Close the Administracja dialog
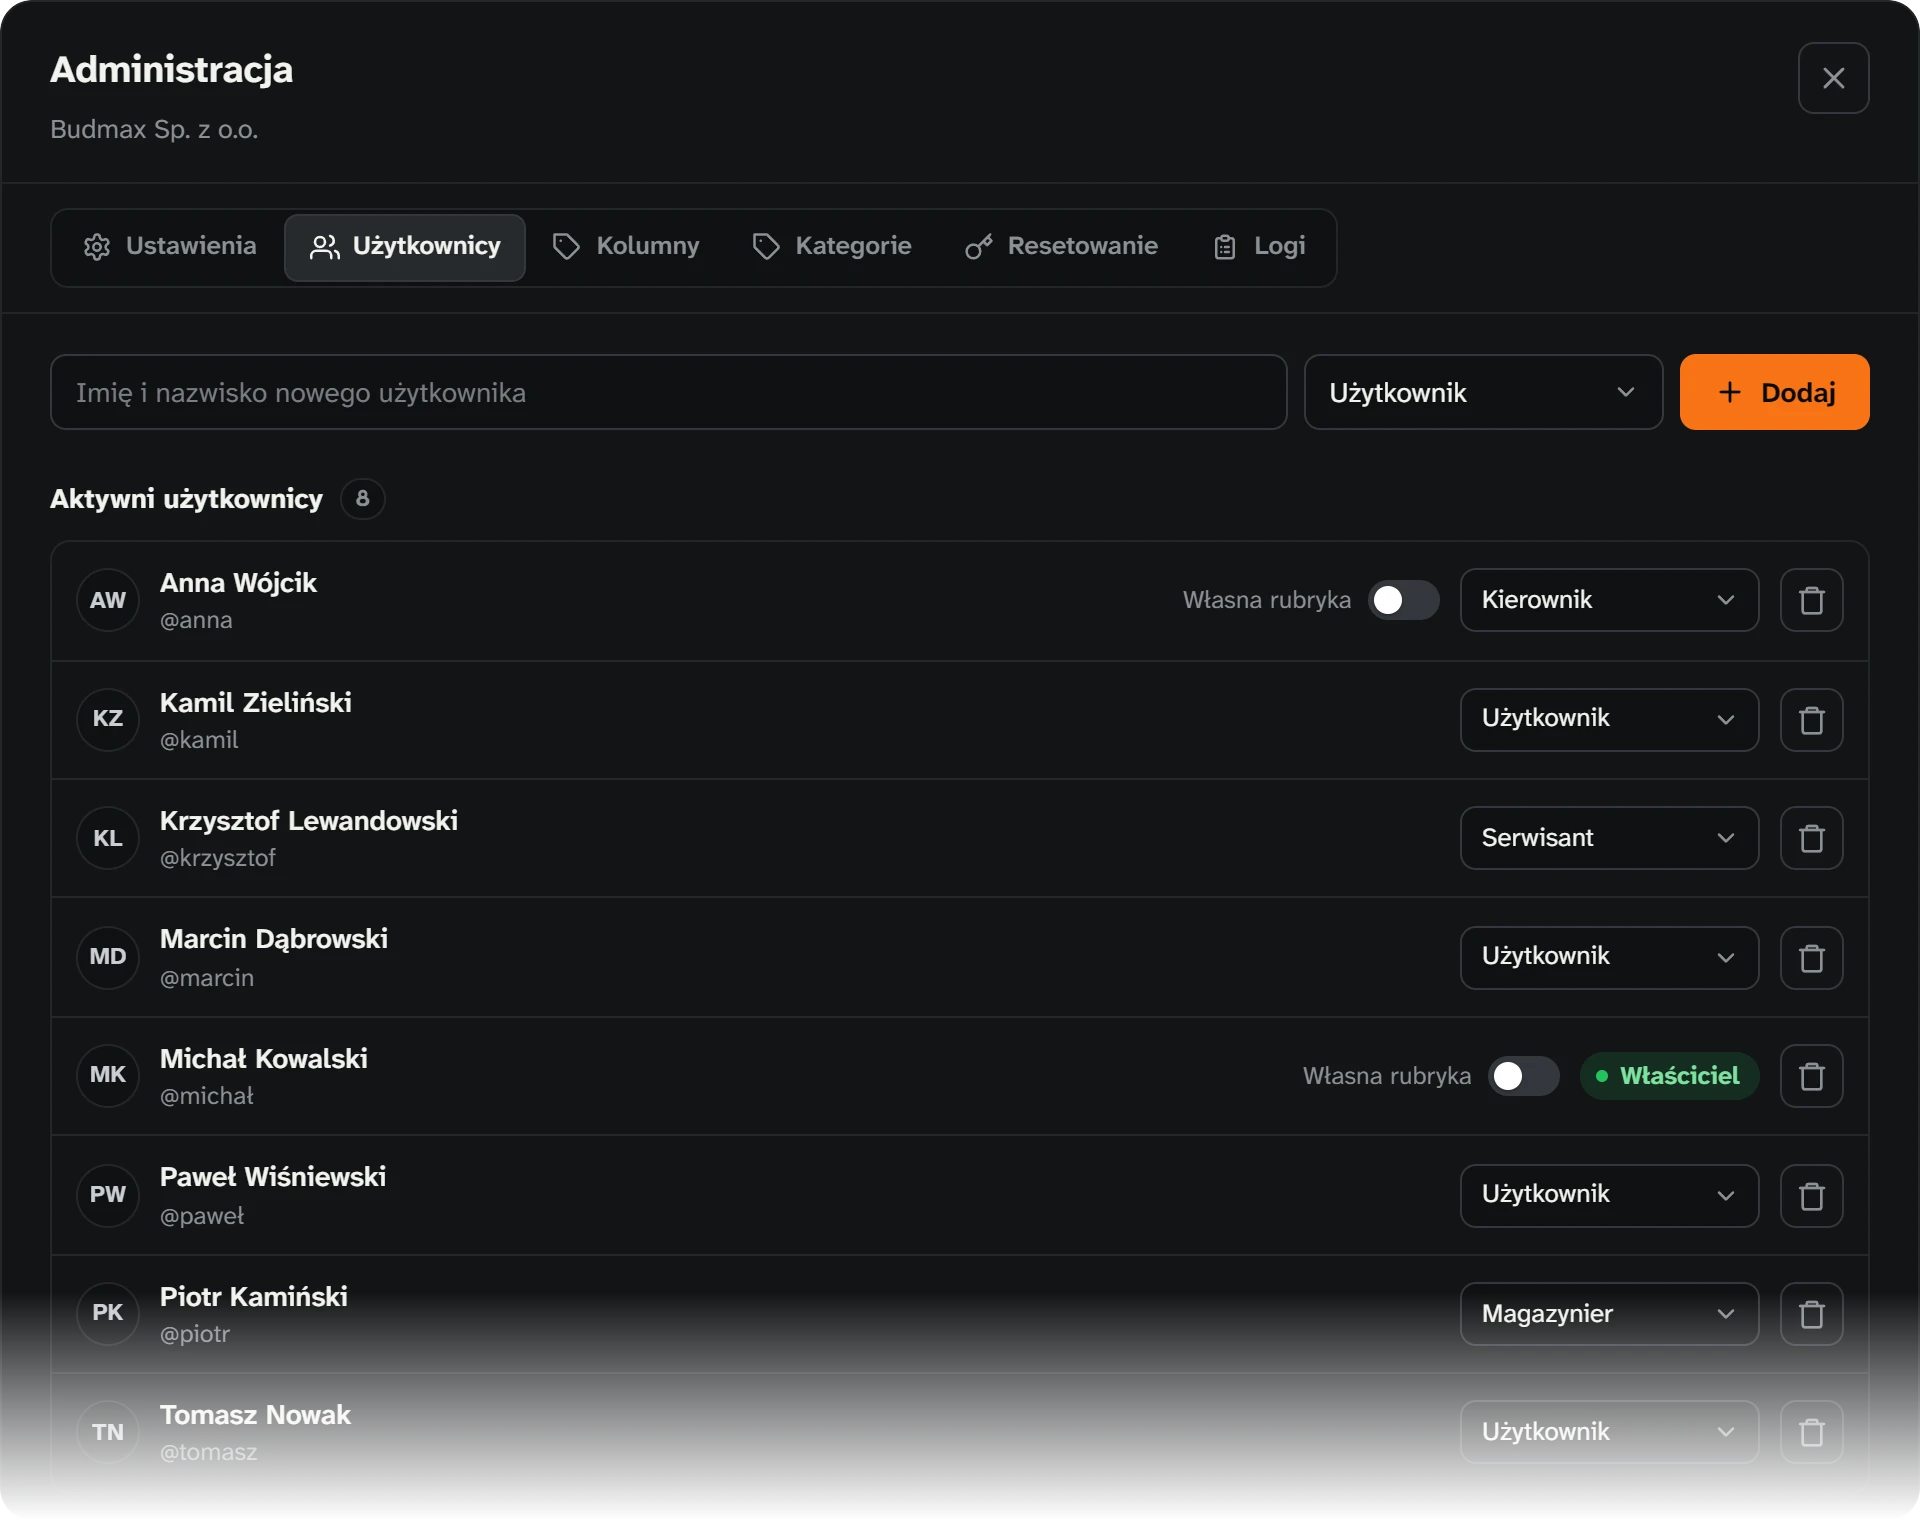Screen dimensions: 1920x1520 click(x=1833, y=78)
